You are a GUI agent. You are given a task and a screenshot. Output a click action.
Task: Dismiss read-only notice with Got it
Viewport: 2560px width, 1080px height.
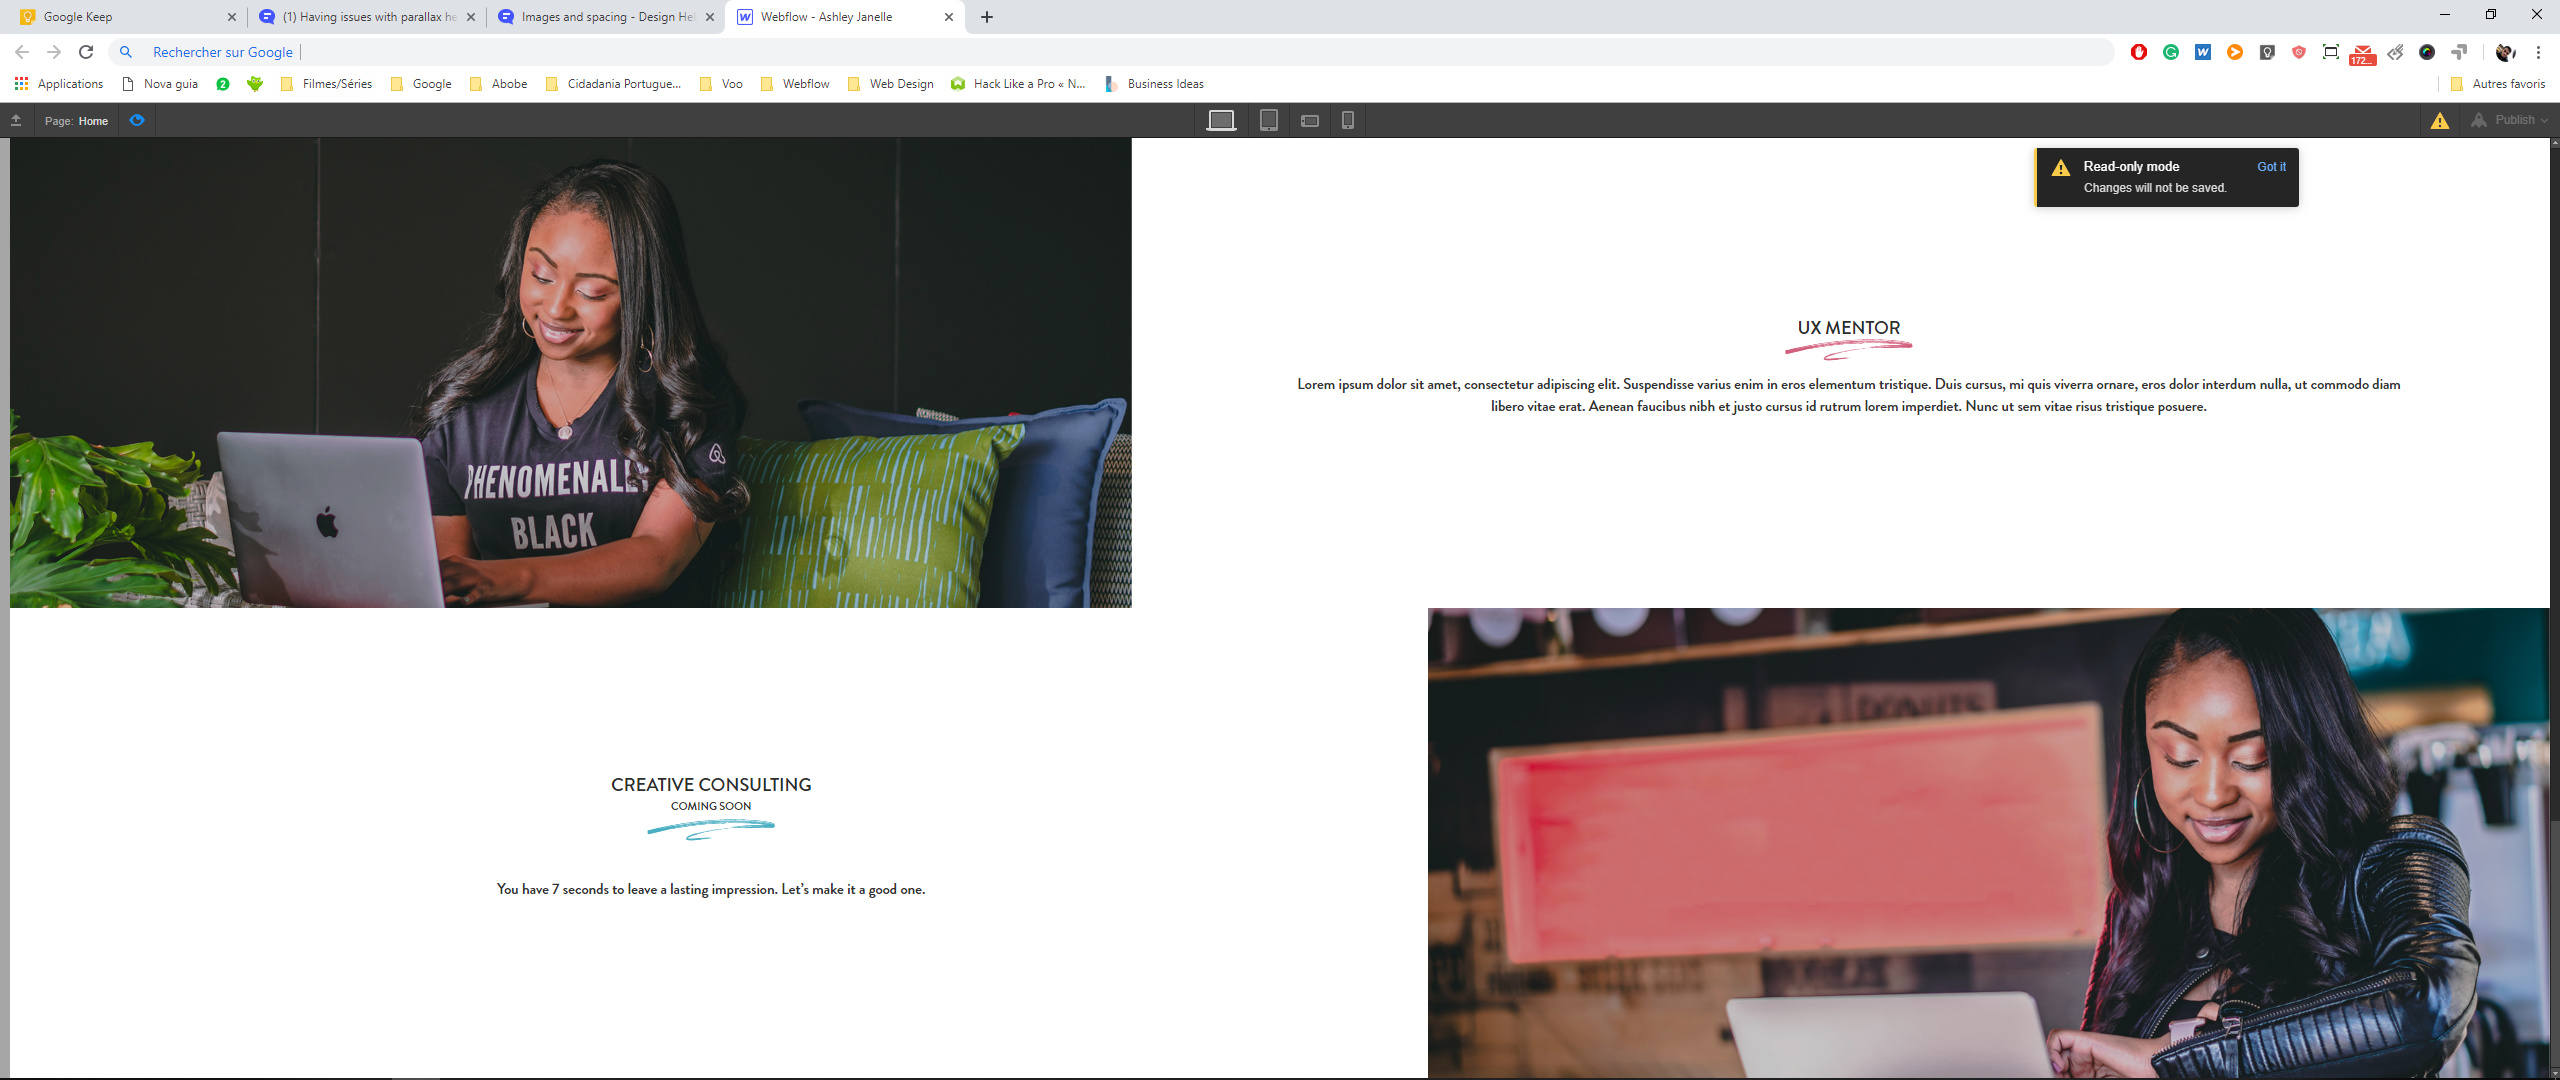click(x=2271, y=167)
